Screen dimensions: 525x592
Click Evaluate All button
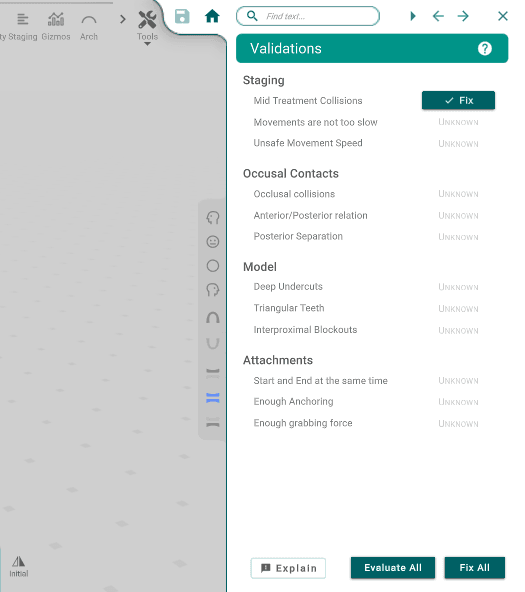[393, 568]
